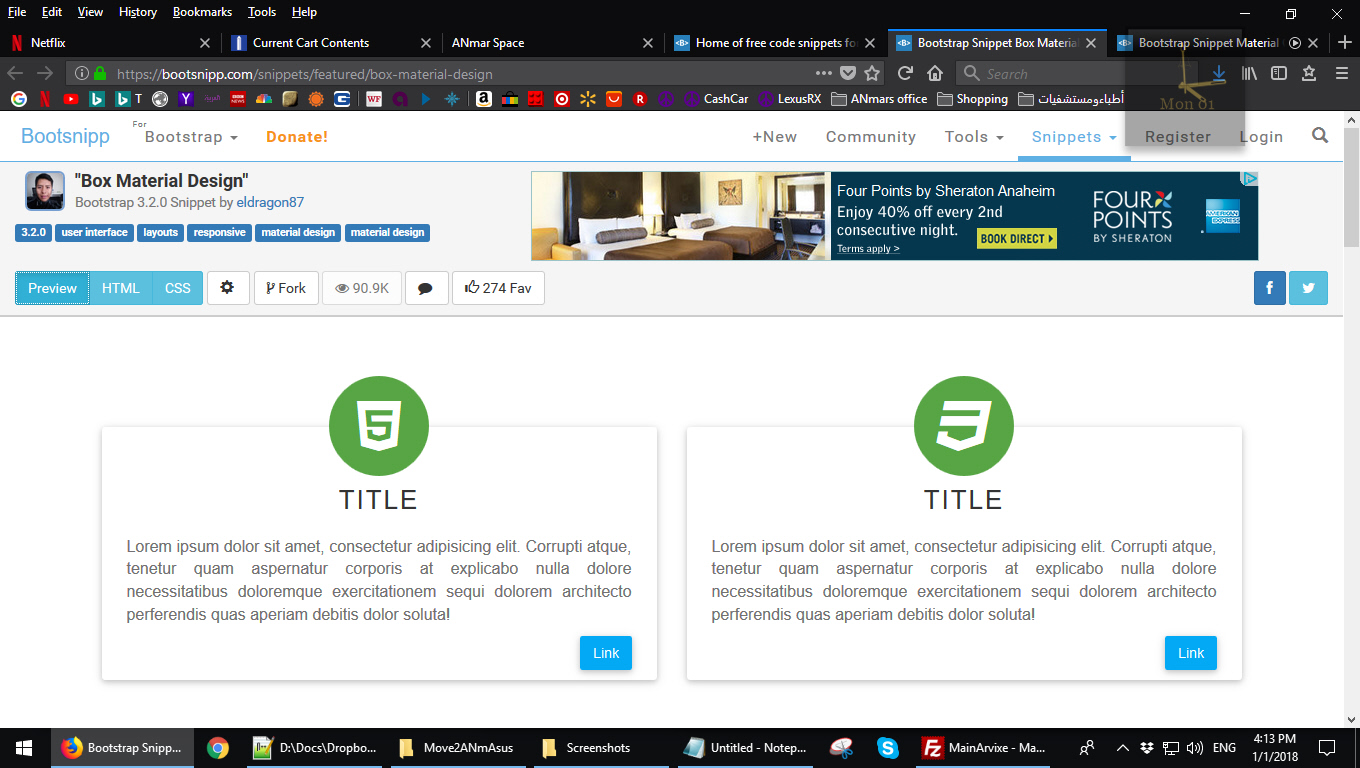Open eldragon87 author profile link

point(270,202)
